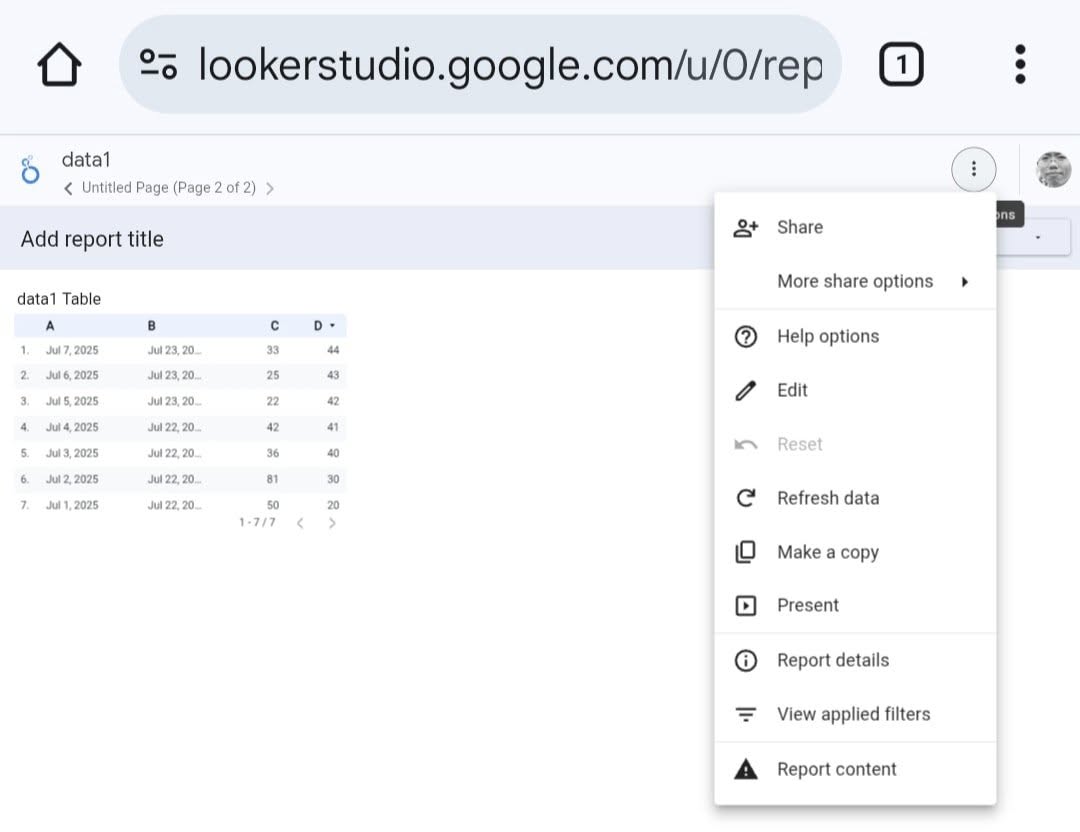
Task: Select View applied filters
Action: tap(853, 714)
